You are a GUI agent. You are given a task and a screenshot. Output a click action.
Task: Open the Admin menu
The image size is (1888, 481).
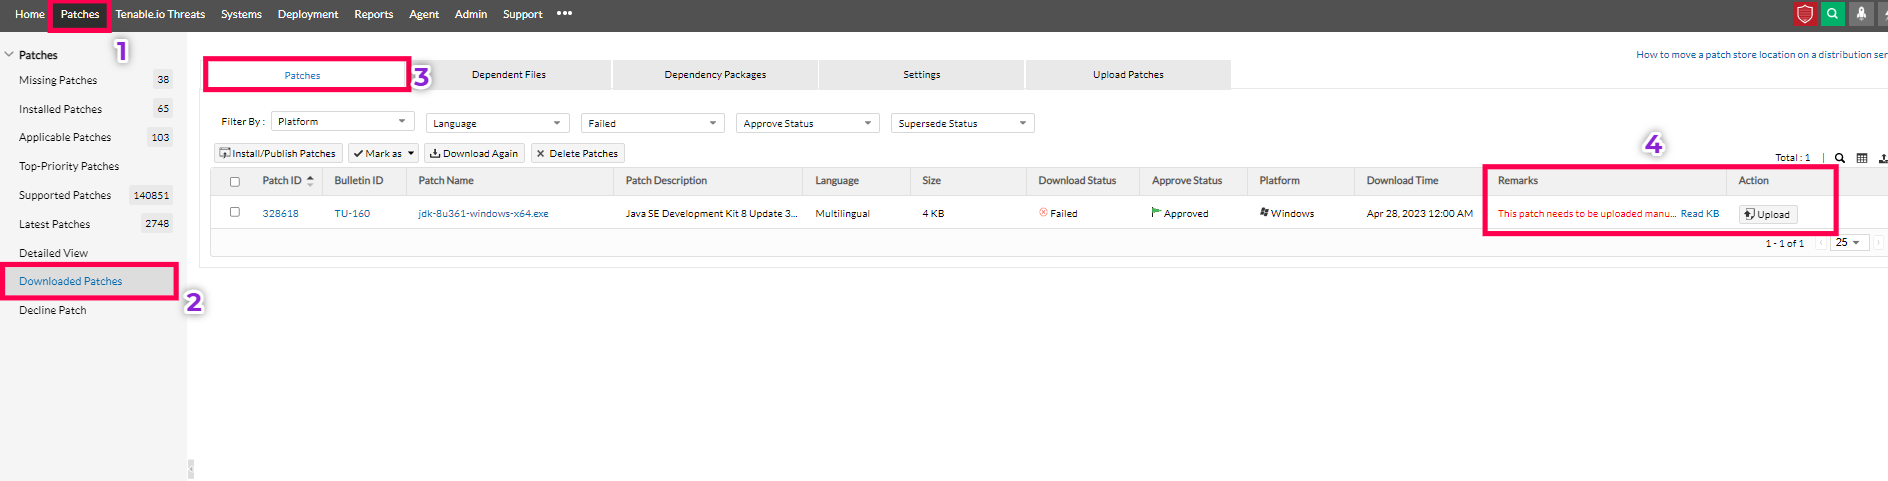[471, 14]
